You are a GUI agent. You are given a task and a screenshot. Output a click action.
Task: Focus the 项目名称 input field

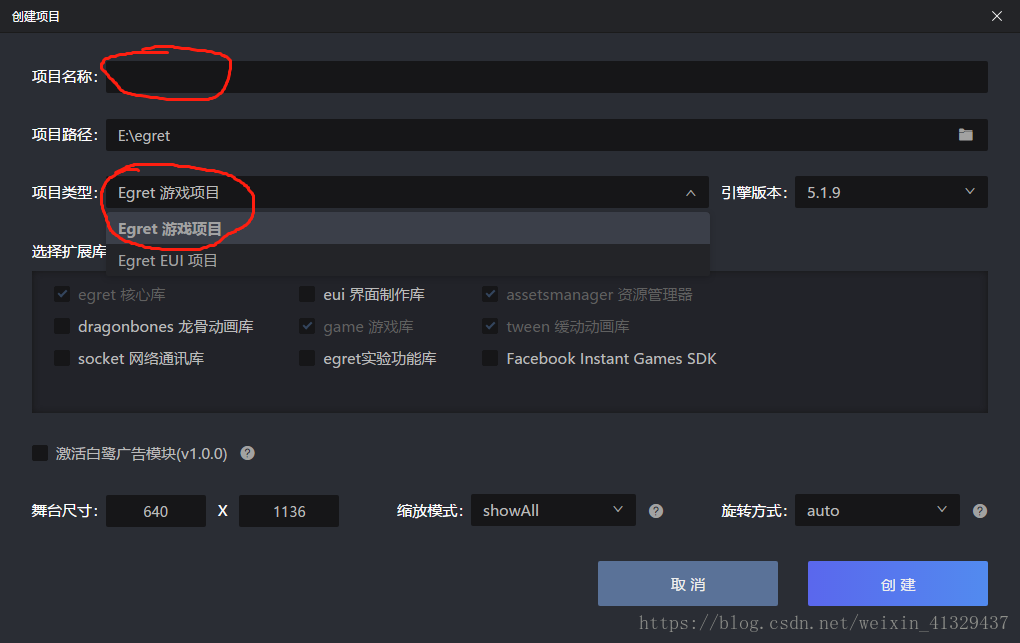coord(546,77)
